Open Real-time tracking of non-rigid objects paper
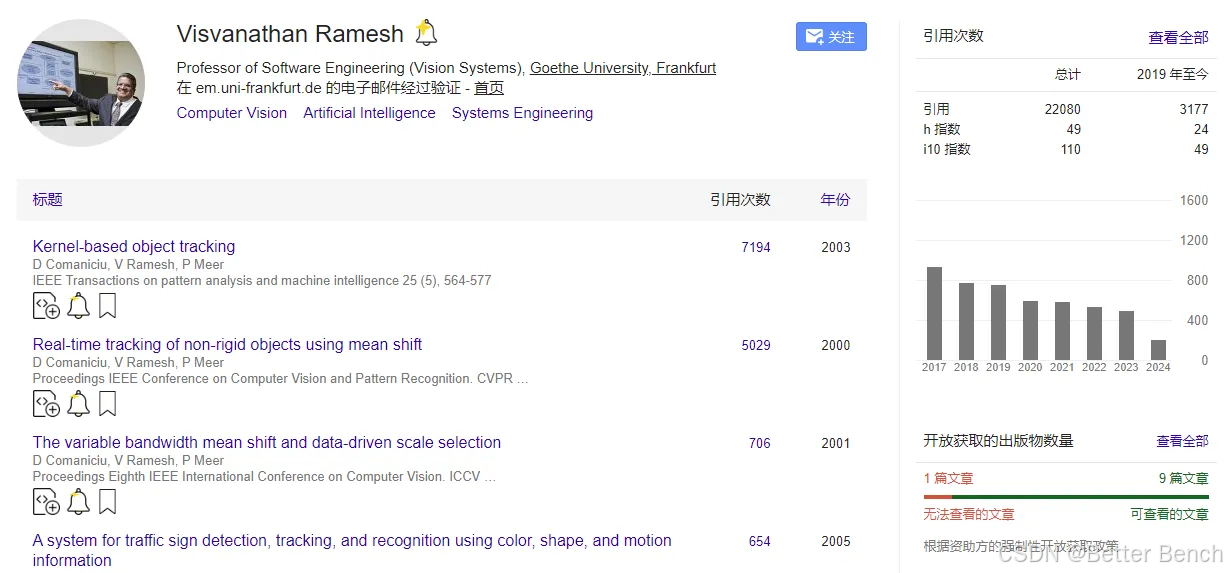The image size is (1227, 573). point(227,345)
